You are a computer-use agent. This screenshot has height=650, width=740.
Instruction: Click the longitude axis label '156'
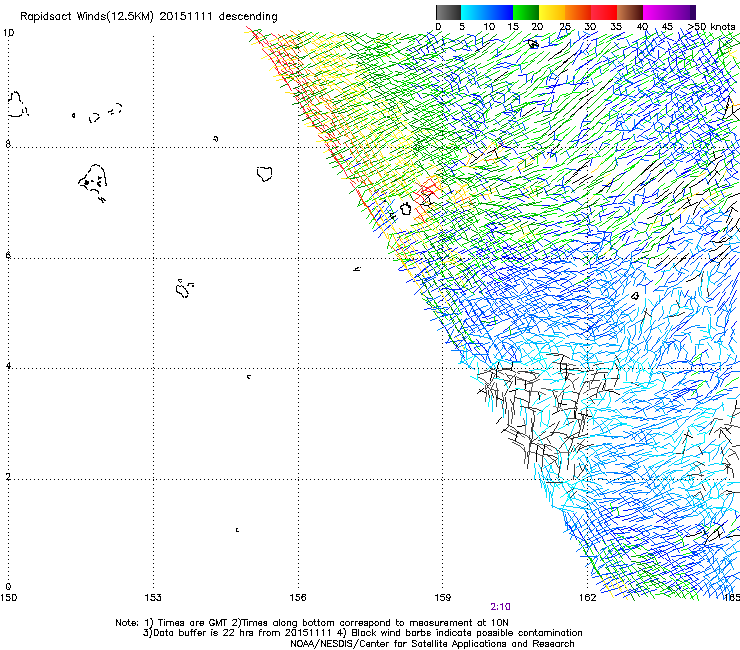[x=298, y=598]
